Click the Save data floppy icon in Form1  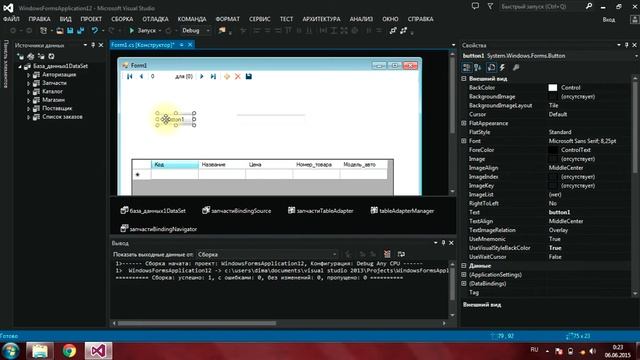click(x=249, y=76)
